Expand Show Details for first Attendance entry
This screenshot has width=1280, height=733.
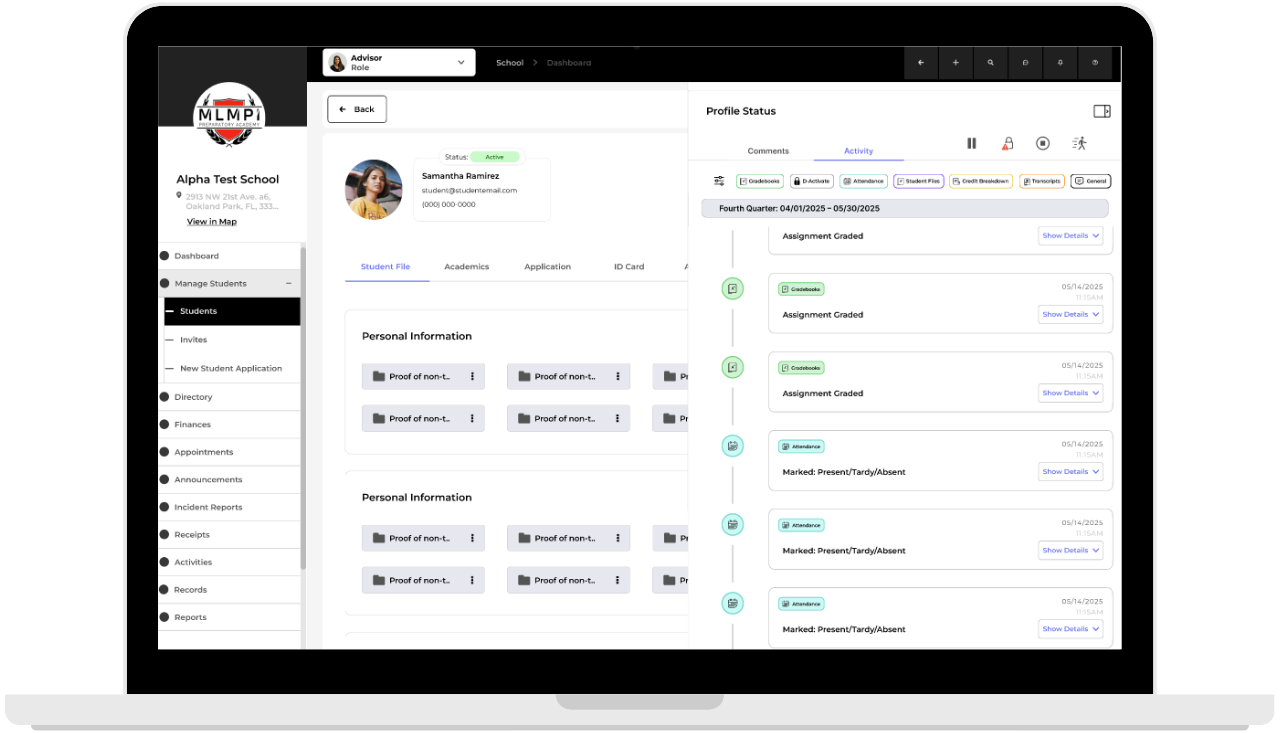[x=1070, y=472]
